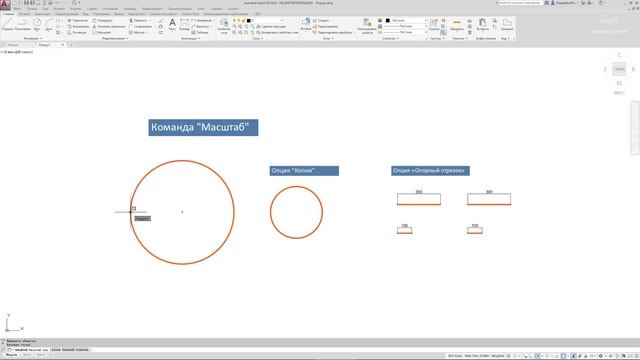Expand the Свойства panel
This screenshot has height=360, width=640.
[391, 38]
